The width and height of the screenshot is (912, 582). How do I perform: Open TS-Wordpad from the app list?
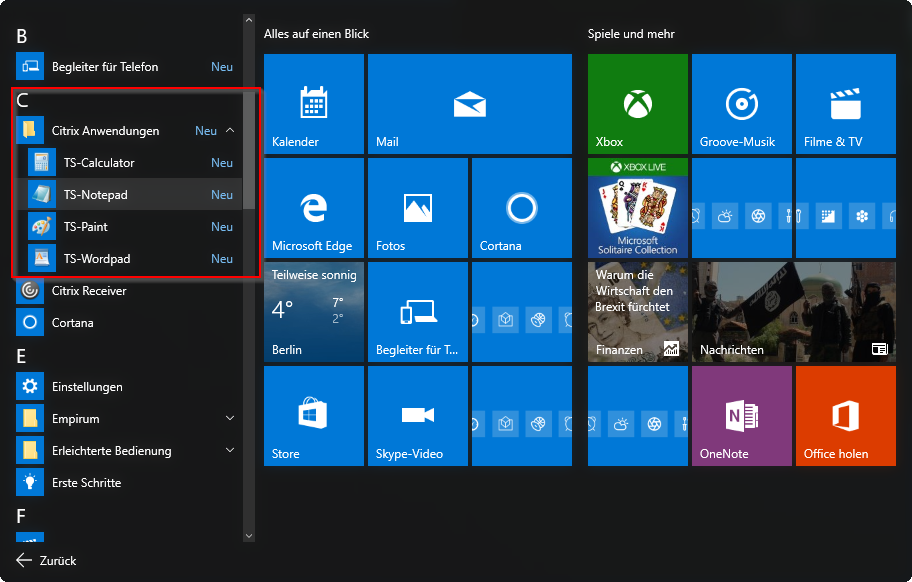click(x=129, y=259)
